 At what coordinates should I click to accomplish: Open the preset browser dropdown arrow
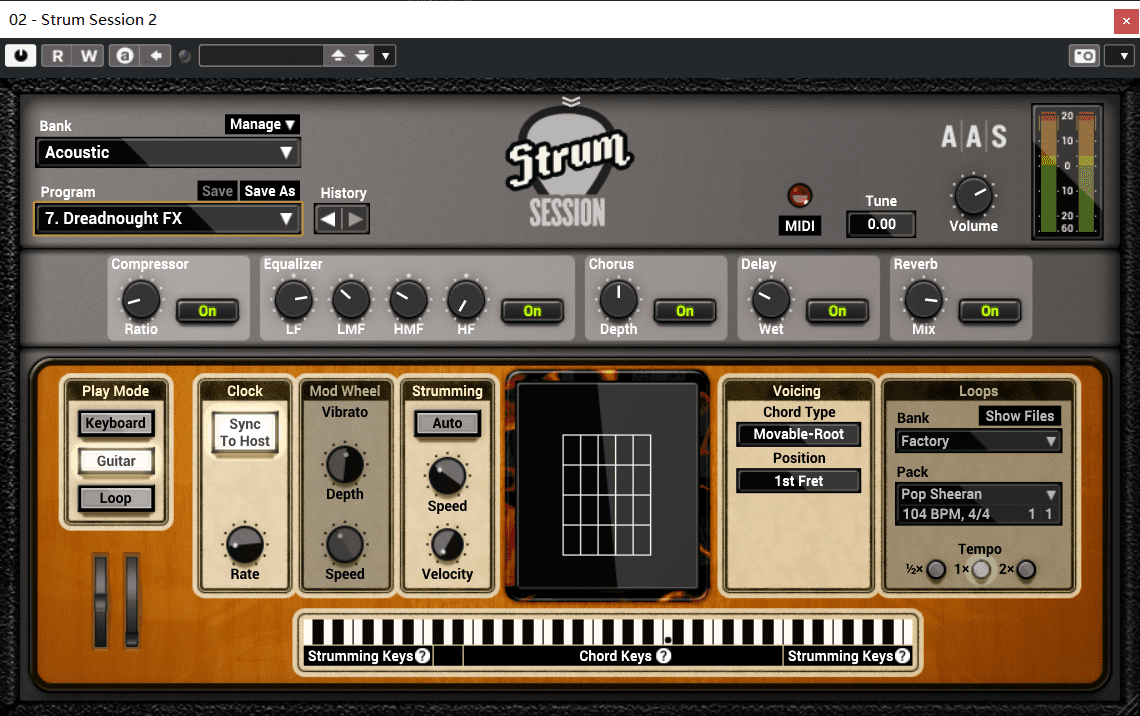coord(385,56)
